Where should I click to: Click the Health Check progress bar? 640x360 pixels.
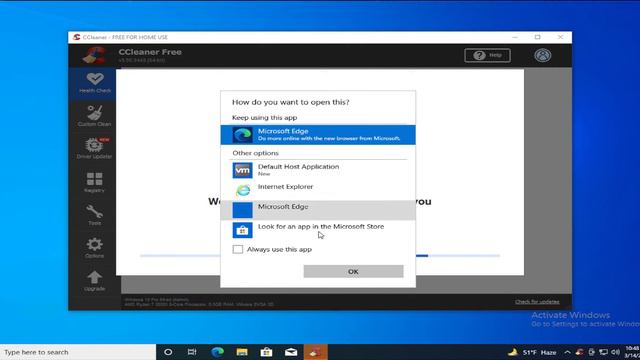320,256
